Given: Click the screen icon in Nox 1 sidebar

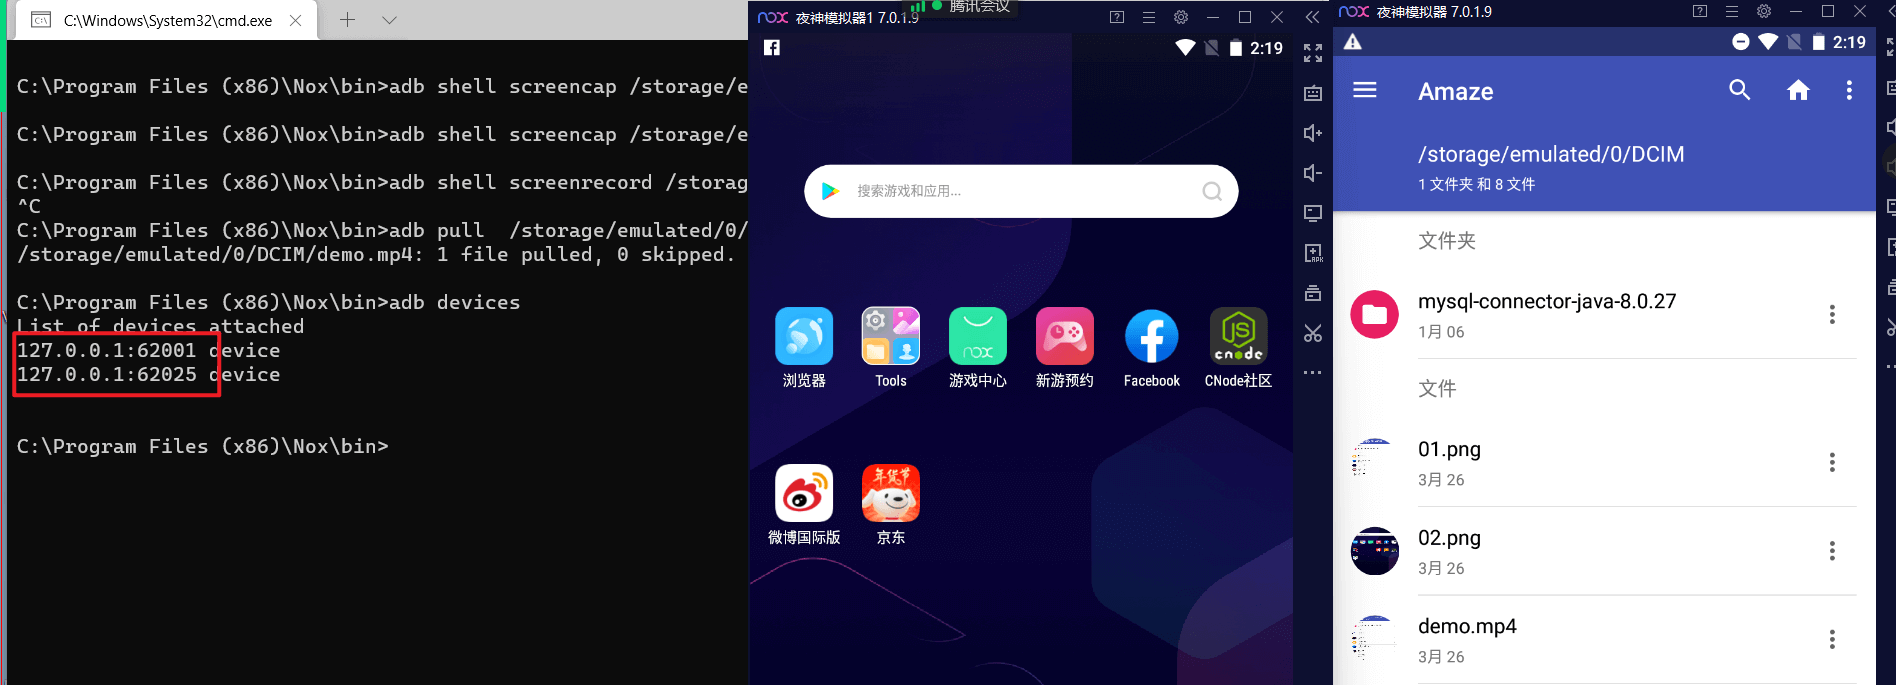Looking at the screenshot, I should 1313,213.
